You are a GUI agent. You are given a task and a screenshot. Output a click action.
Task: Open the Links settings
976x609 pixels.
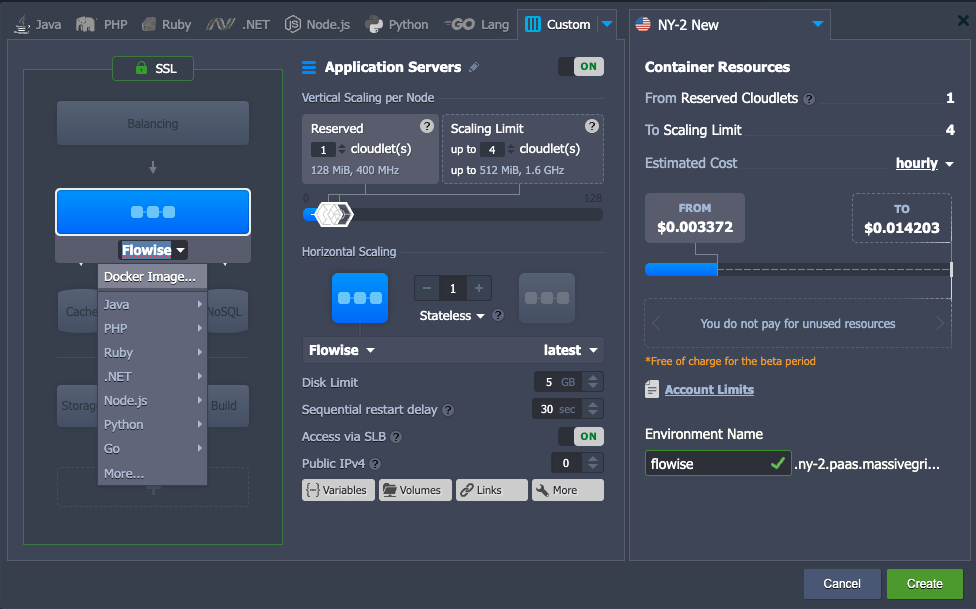[492, 490]
